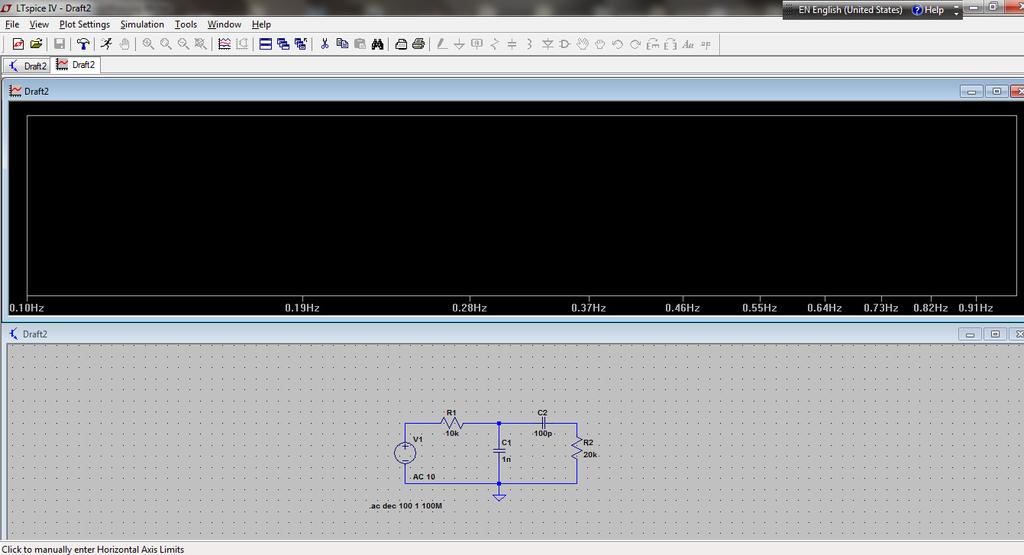Click the New Schematic toolbar icon

tap(18, 44)
